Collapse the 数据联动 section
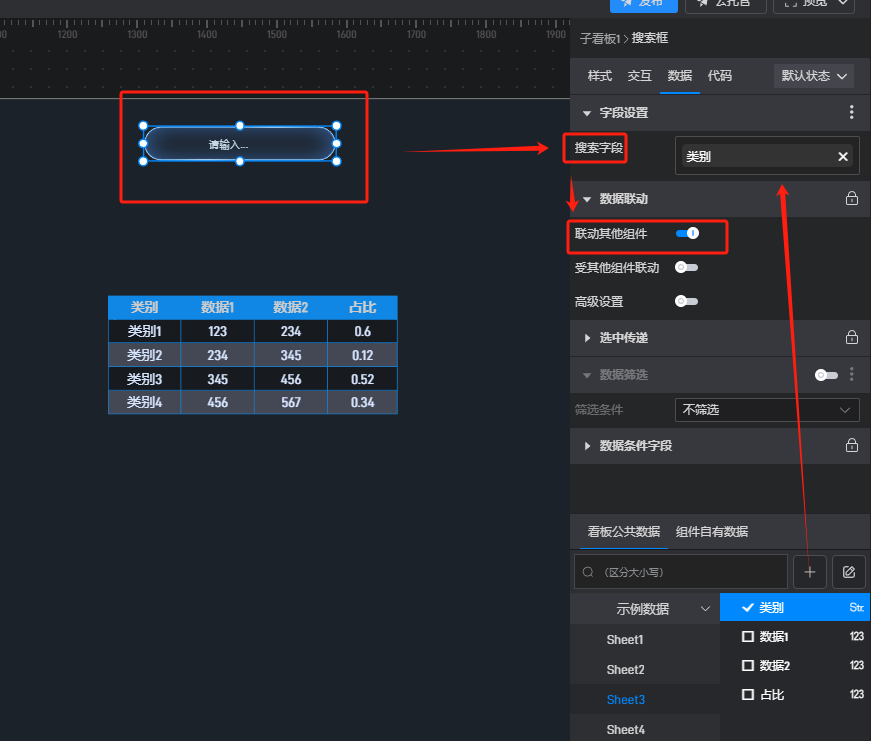871x741 pixels. click(x=587, y=199)
